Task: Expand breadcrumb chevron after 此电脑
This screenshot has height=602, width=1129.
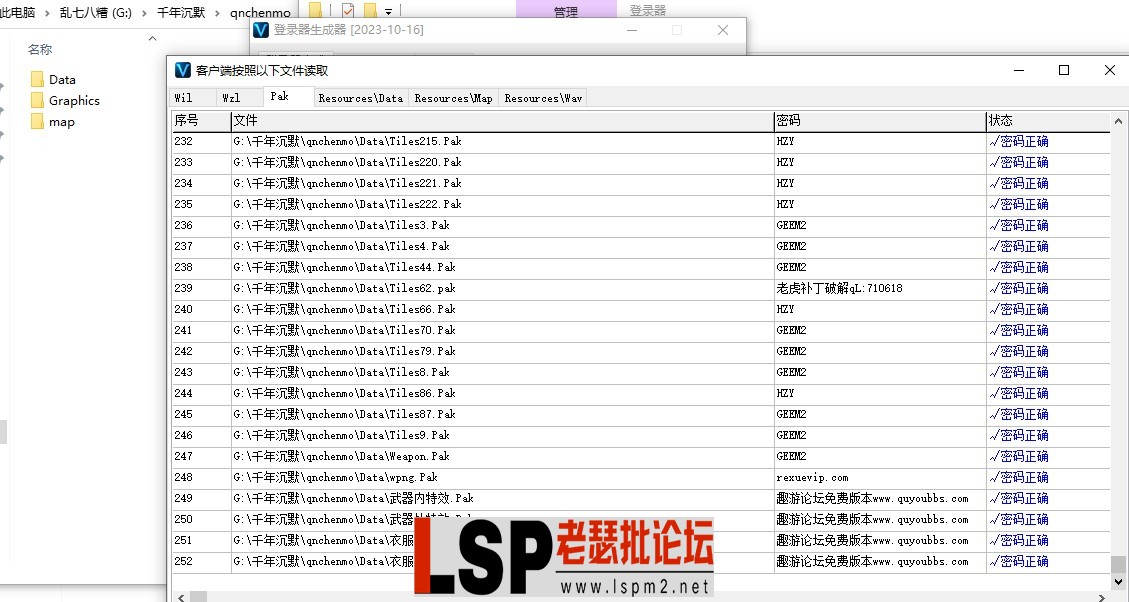Action: click(x=46, y=13)
